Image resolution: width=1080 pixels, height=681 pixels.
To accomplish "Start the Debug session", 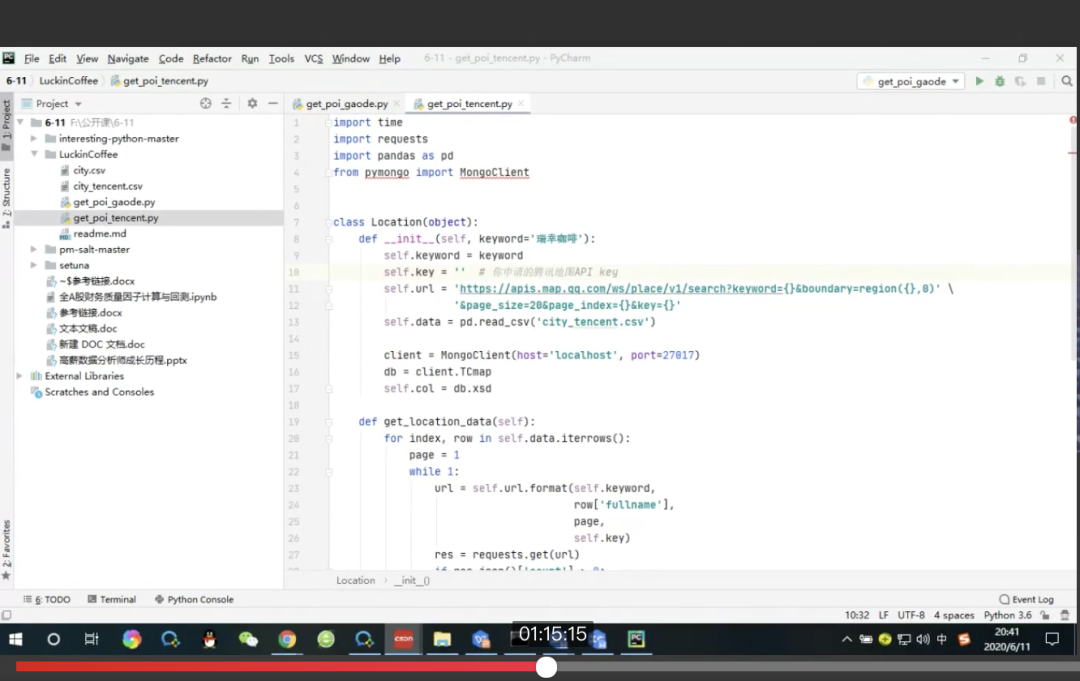I will [x=998, y=81].
